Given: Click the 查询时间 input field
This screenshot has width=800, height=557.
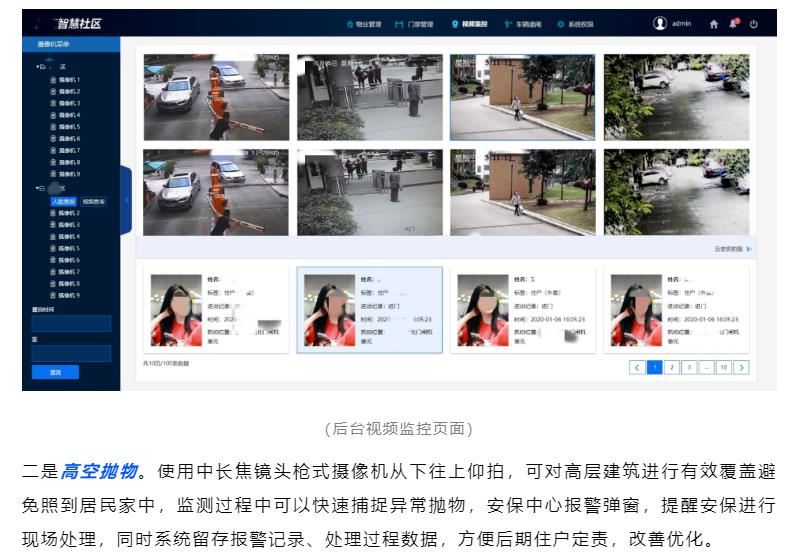Looking at the screenshot, I should click(71, 324).
